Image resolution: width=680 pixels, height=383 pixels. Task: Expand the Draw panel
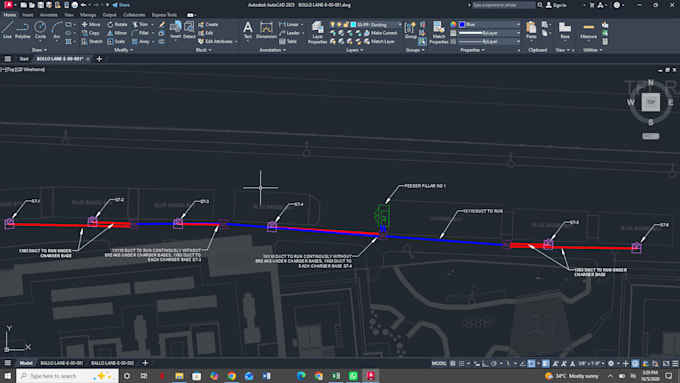pyautogui.click(x=39, y=50)
